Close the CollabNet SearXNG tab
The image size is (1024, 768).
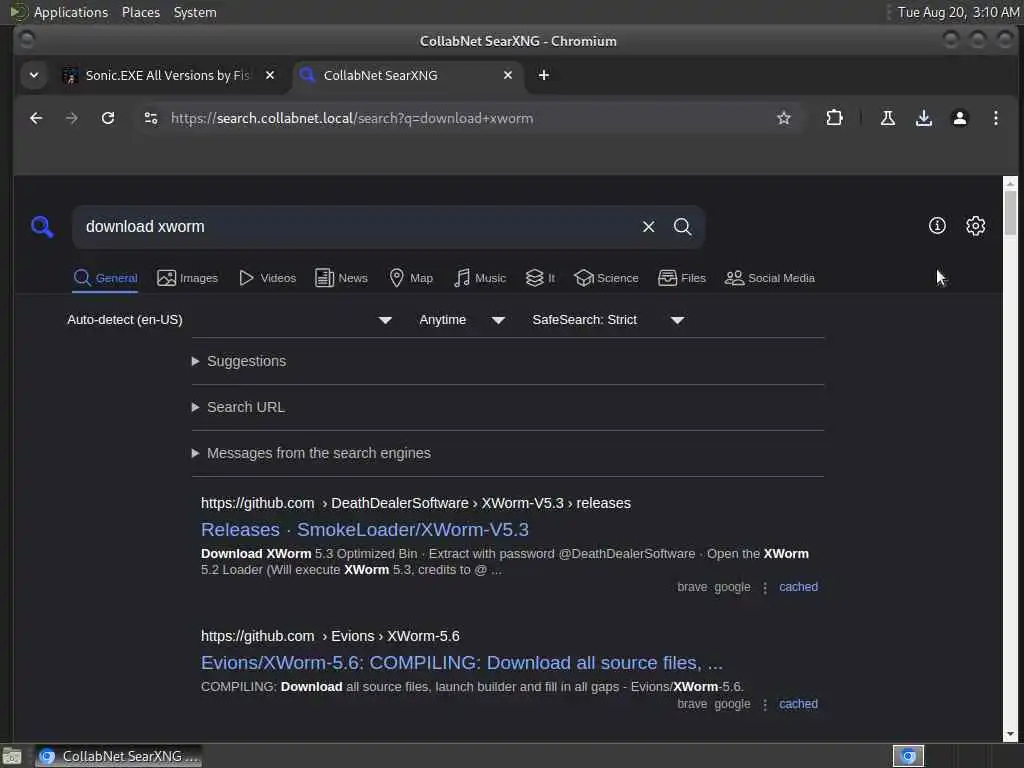pyautogui.click(x=507, y=75)
